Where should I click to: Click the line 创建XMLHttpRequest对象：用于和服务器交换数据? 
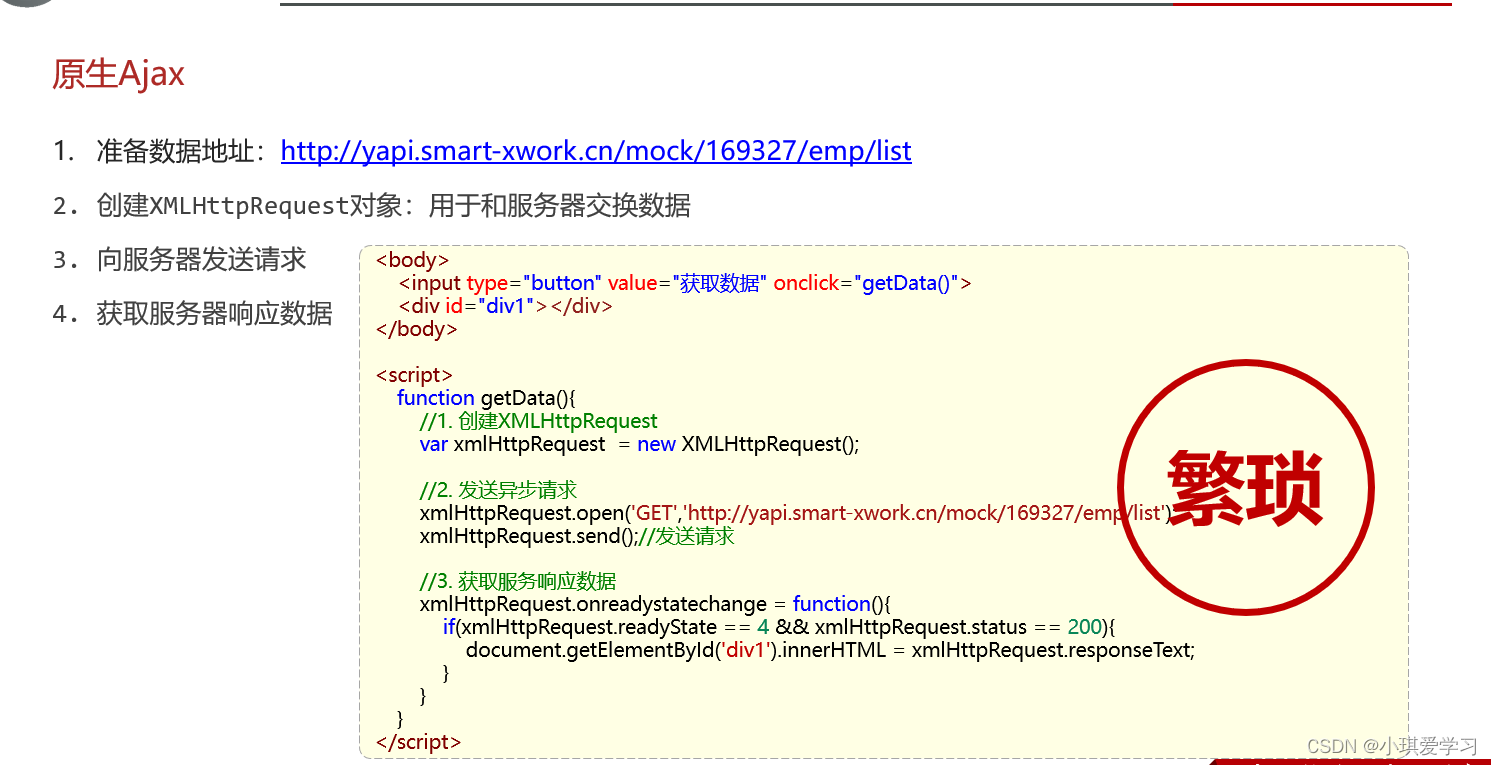[393, 206]
